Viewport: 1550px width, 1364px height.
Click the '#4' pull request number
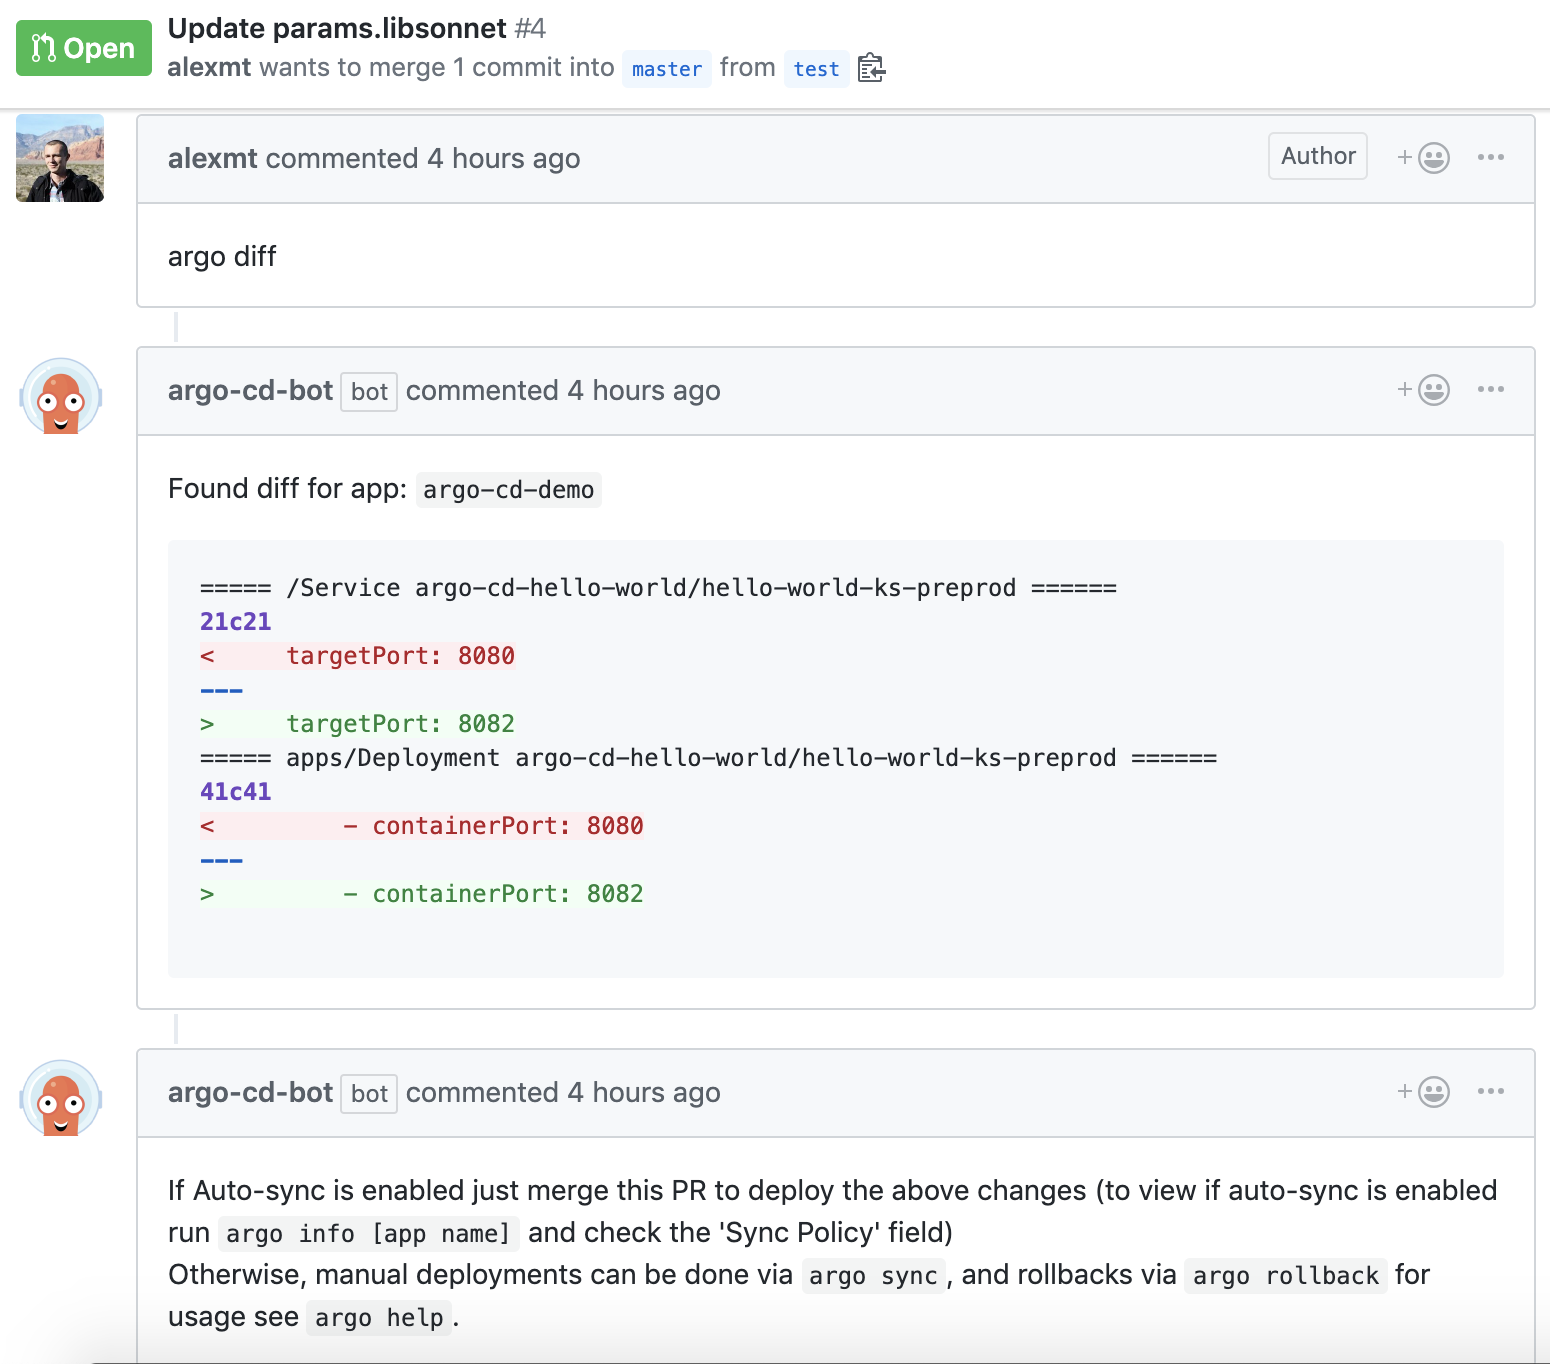tap(530, 28)
